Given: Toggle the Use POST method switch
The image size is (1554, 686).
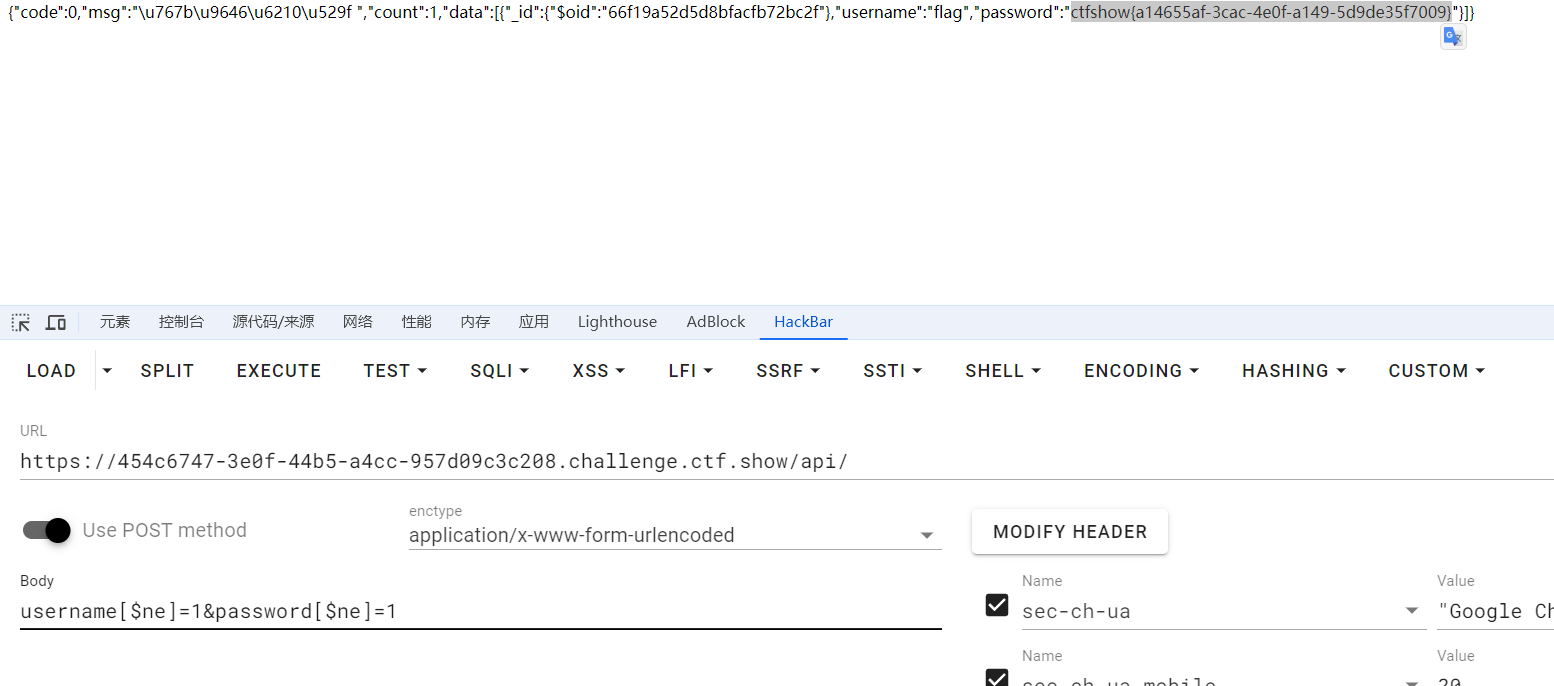Looking at the screenshot, I should coord(47,530).
